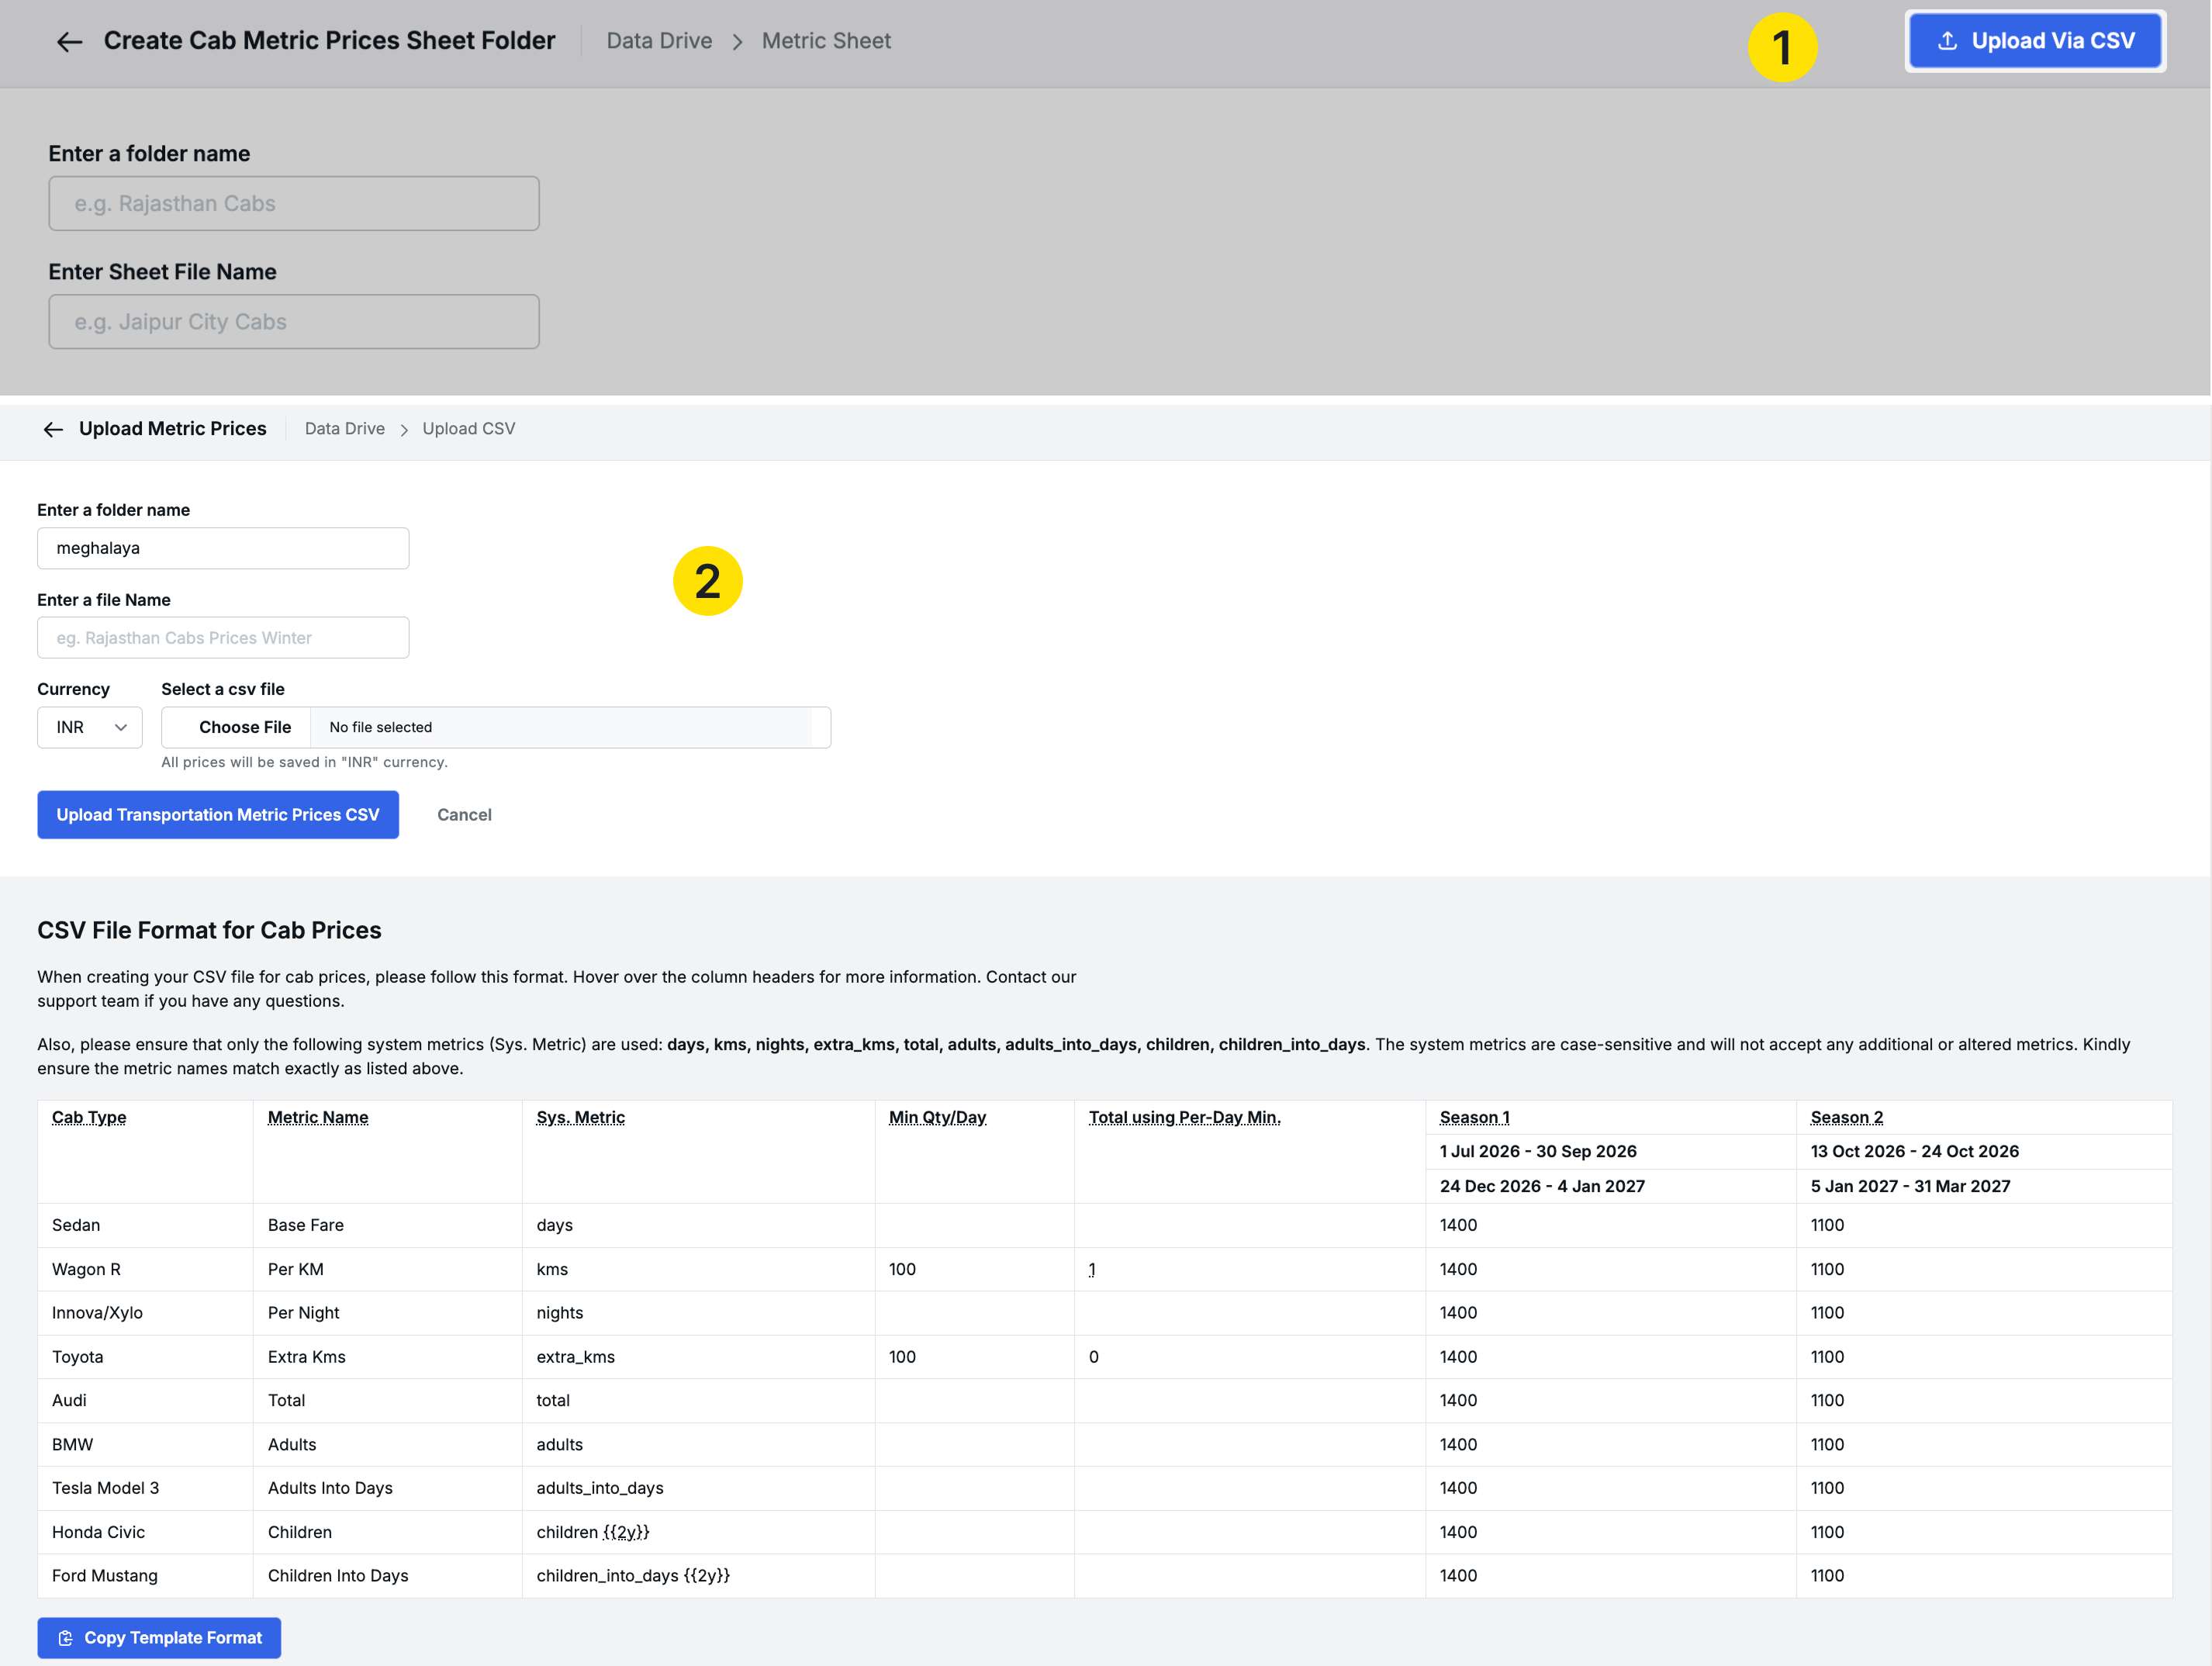Click the folder name field containing meghalaya
This screenshot has width=2212, height=1666.
click(x=222, y=548)
